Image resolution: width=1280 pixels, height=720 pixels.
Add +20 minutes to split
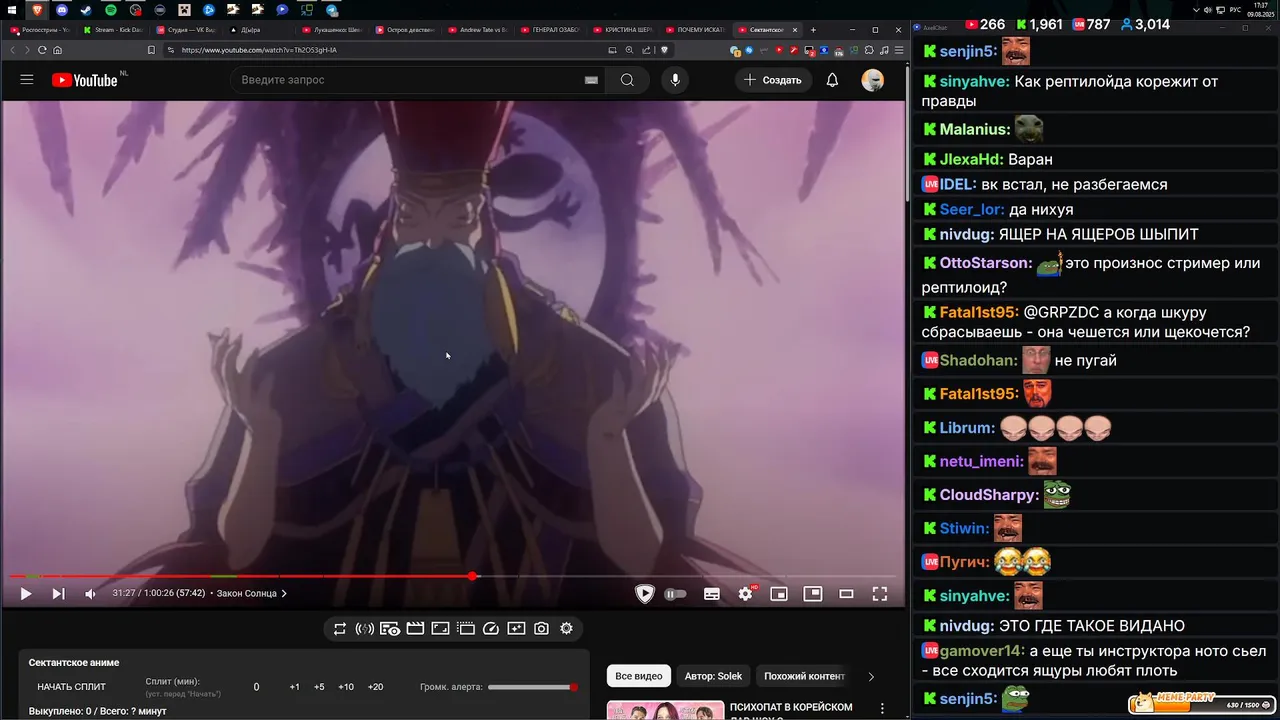point(375,687)
